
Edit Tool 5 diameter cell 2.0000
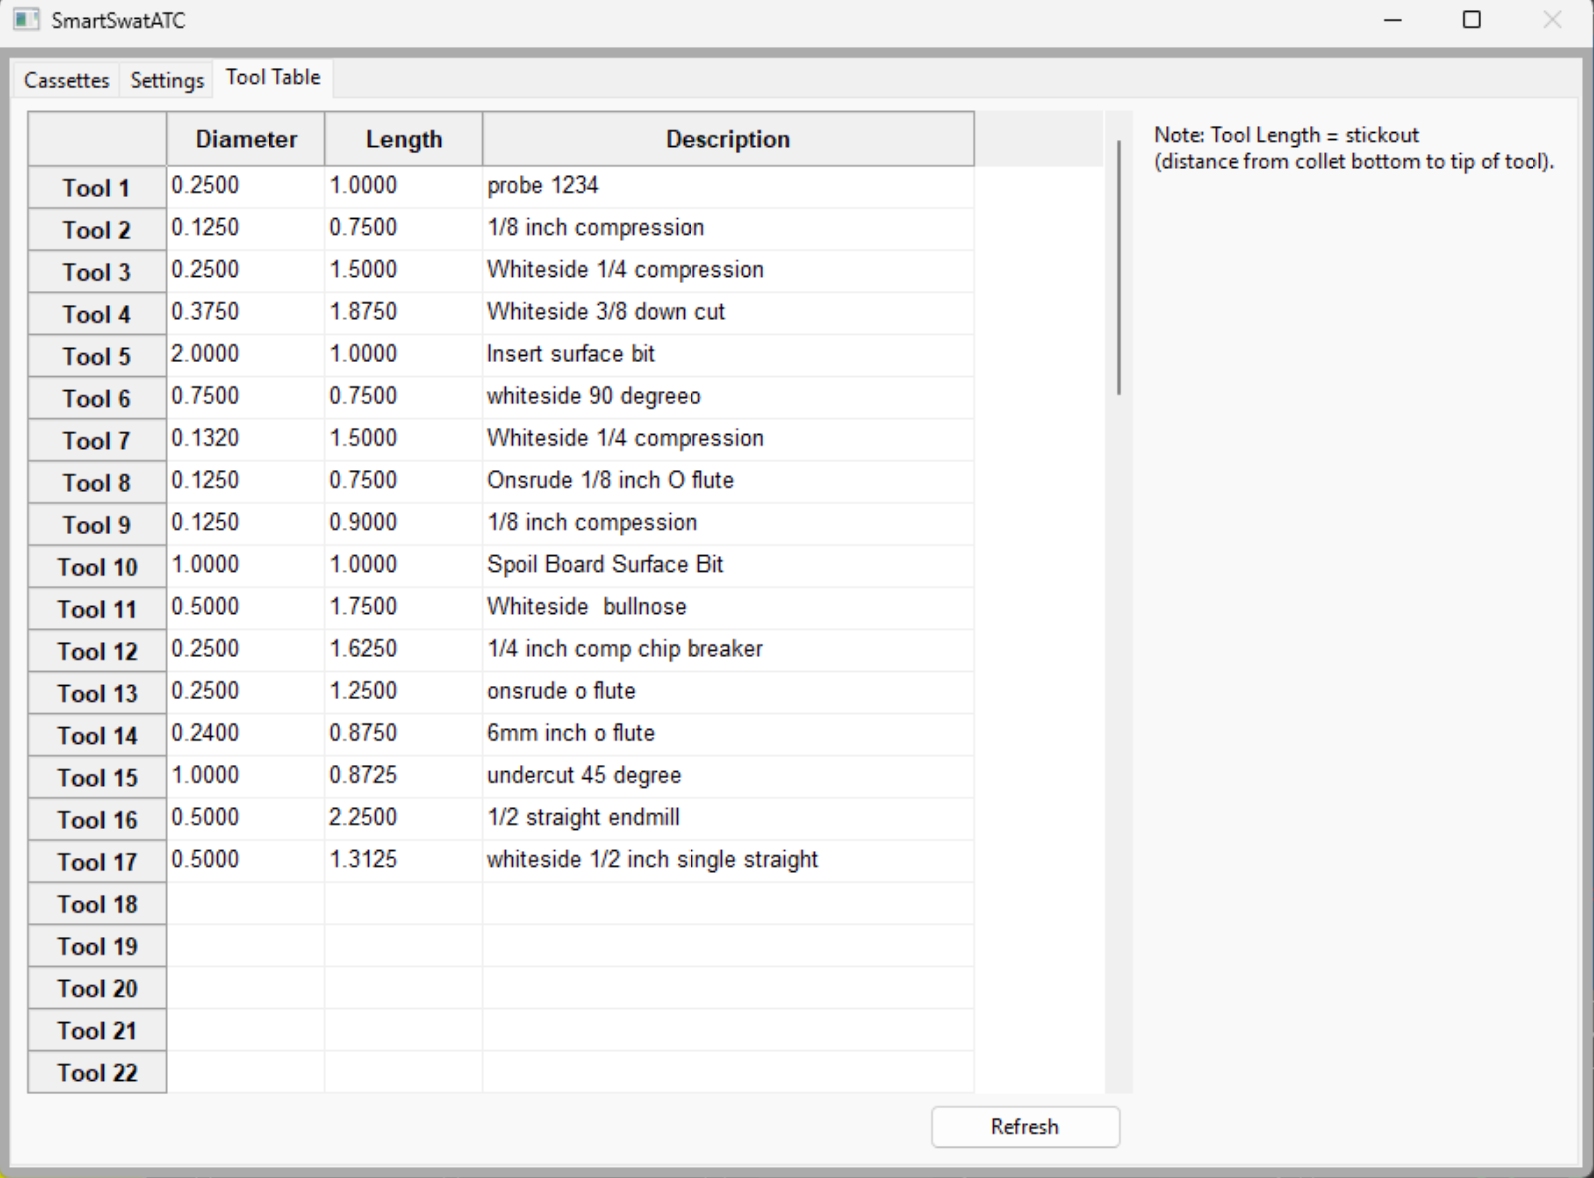pos(245,355)
